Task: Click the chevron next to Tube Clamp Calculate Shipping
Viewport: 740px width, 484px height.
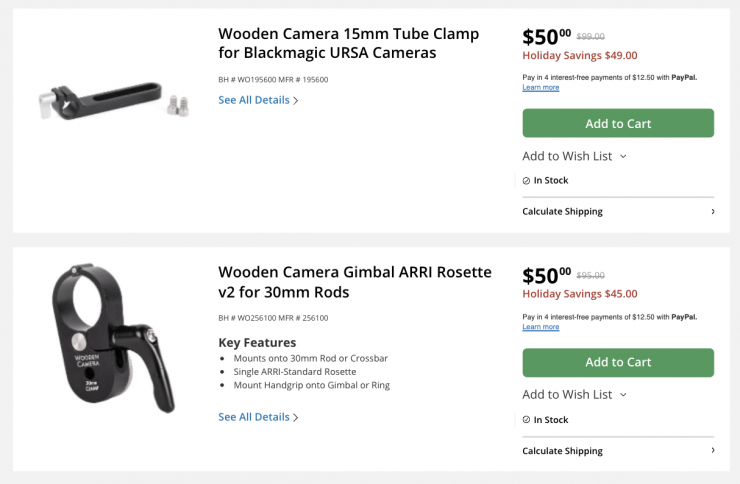Action: (712, 212)
